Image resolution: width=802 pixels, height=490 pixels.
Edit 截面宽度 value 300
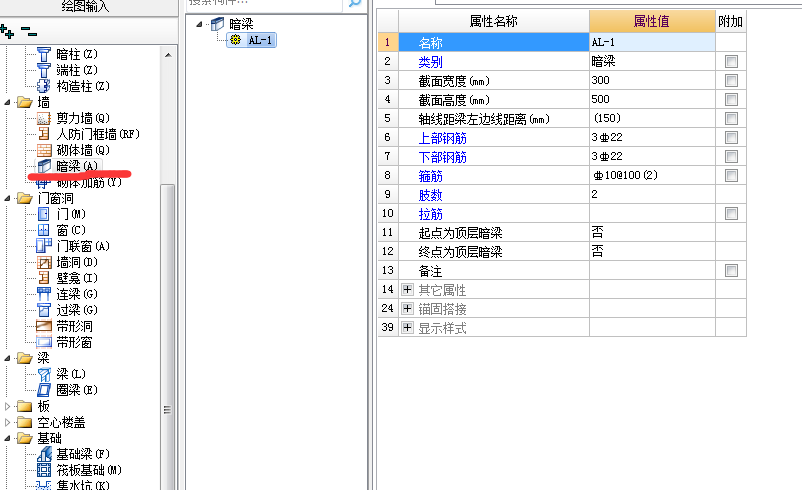pos(652,80)
